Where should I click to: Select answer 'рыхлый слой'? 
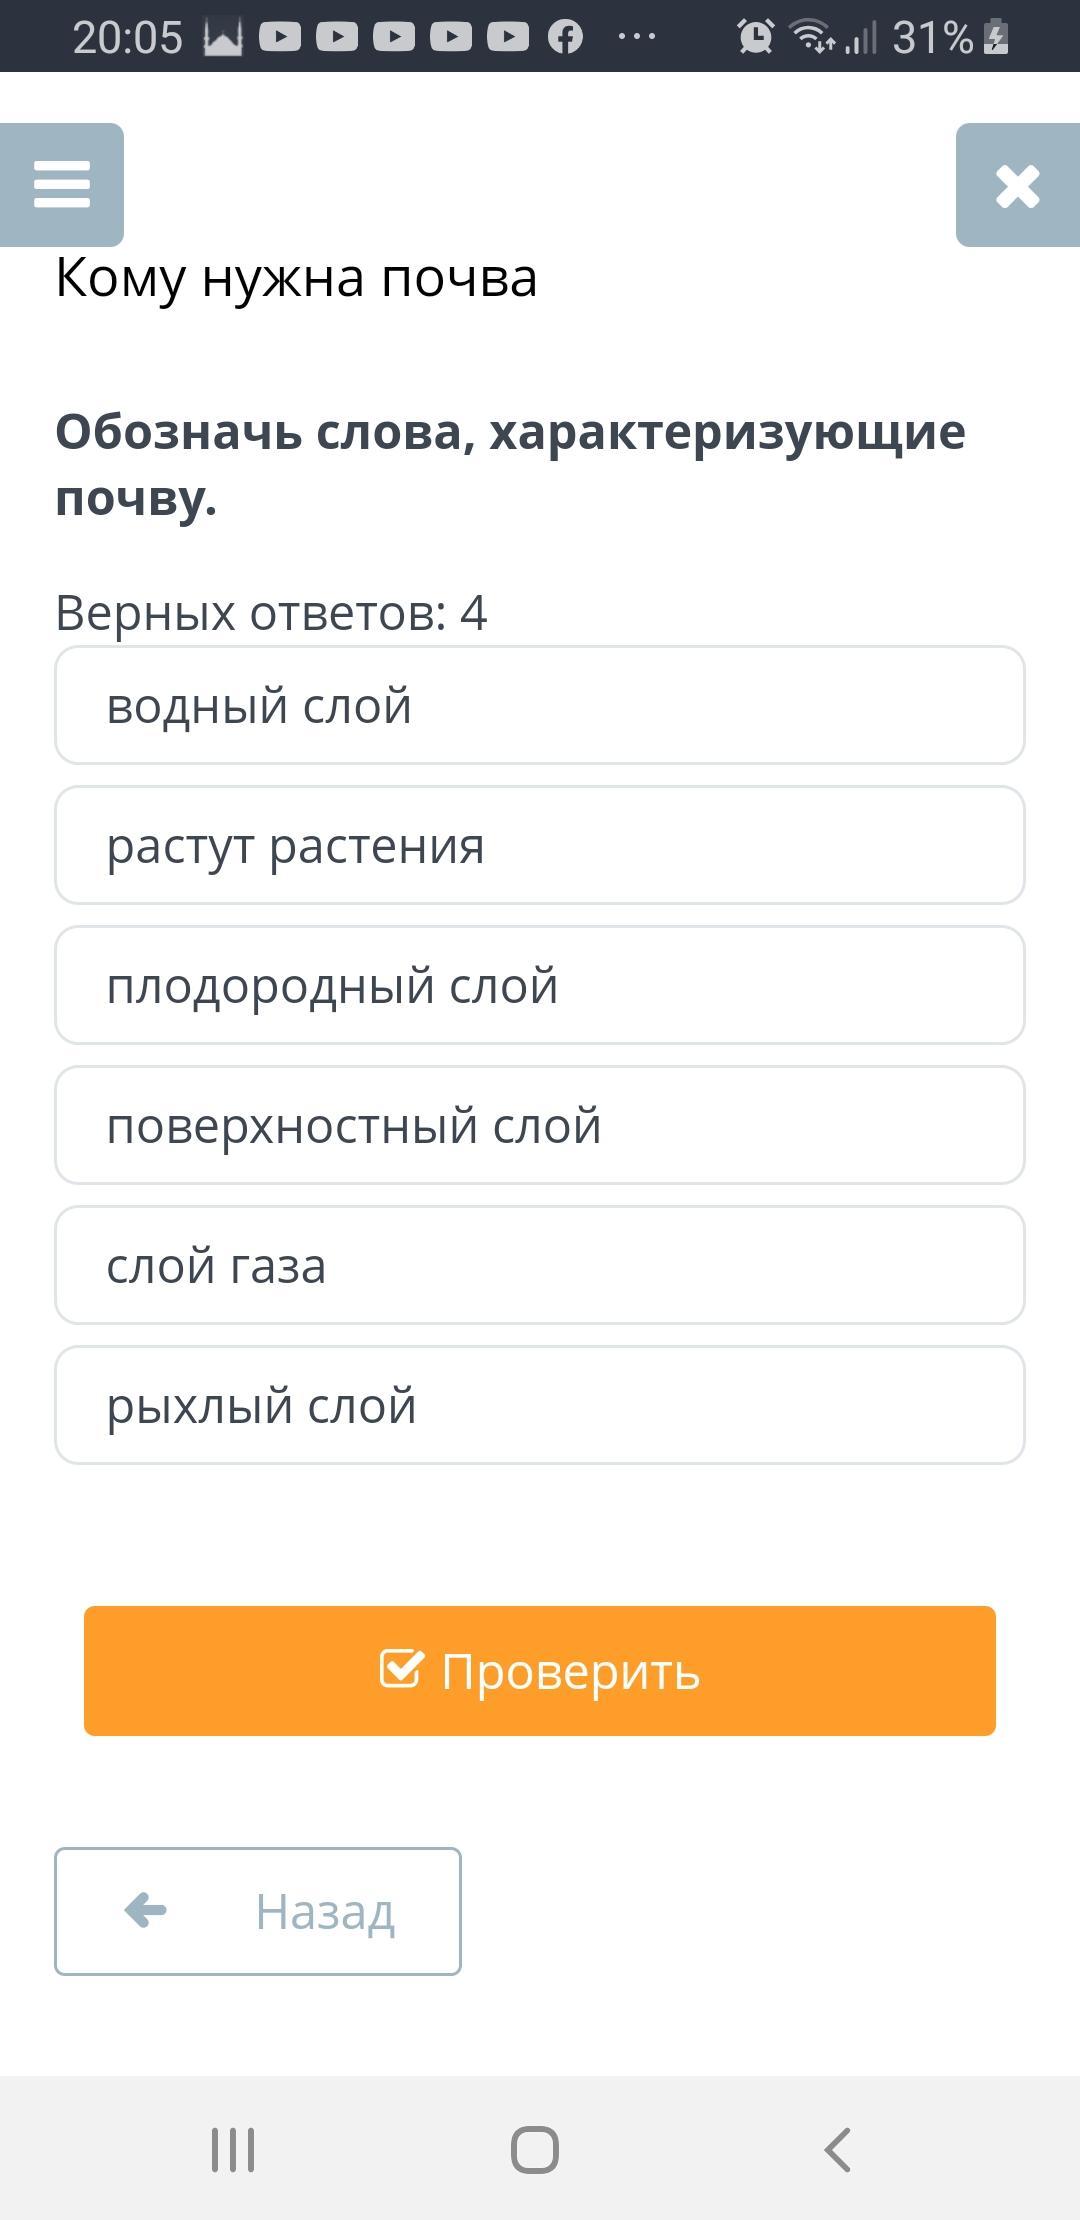coord(540,1406)
